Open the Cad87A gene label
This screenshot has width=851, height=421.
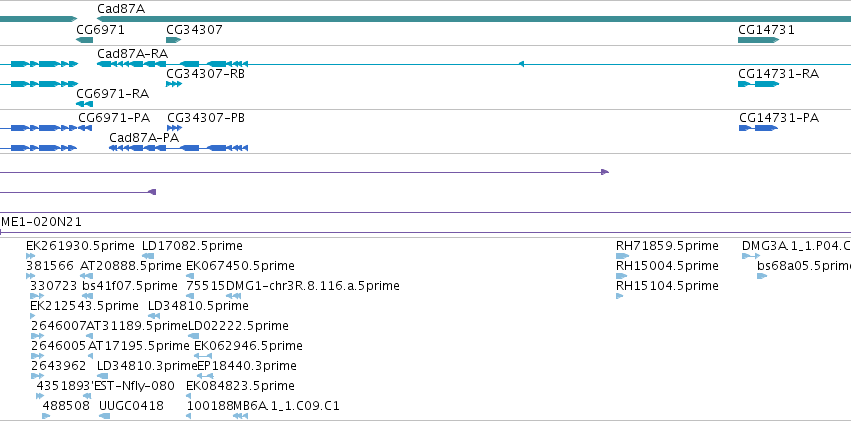coord(121,9)
